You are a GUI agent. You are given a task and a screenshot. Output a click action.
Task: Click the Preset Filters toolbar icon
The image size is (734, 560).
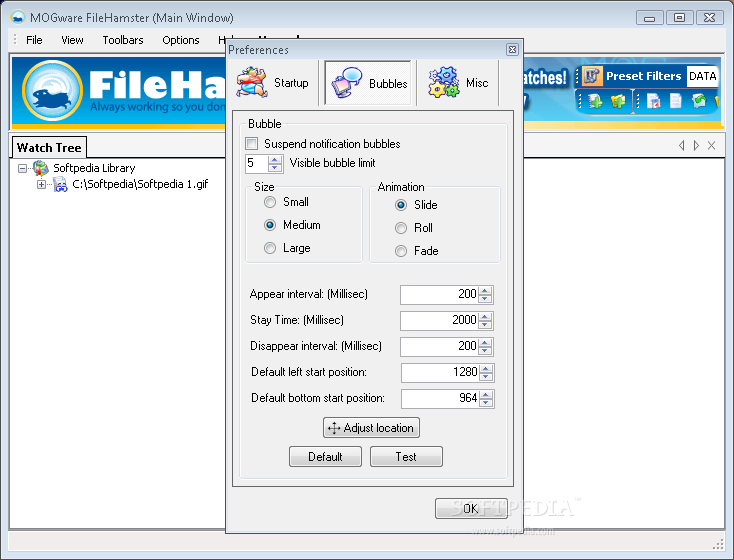(592, 76)
